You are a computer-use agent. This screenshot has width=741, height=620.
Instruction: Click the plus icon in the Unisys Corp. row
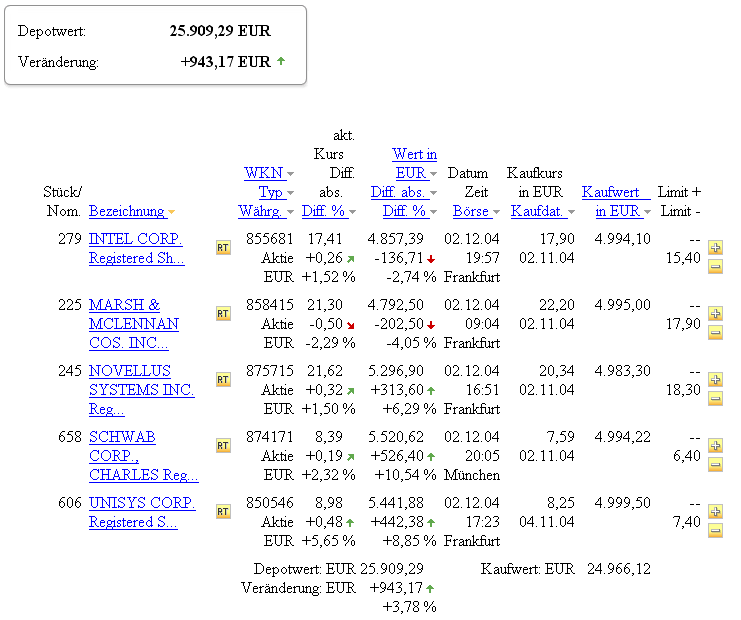(715, 511)
